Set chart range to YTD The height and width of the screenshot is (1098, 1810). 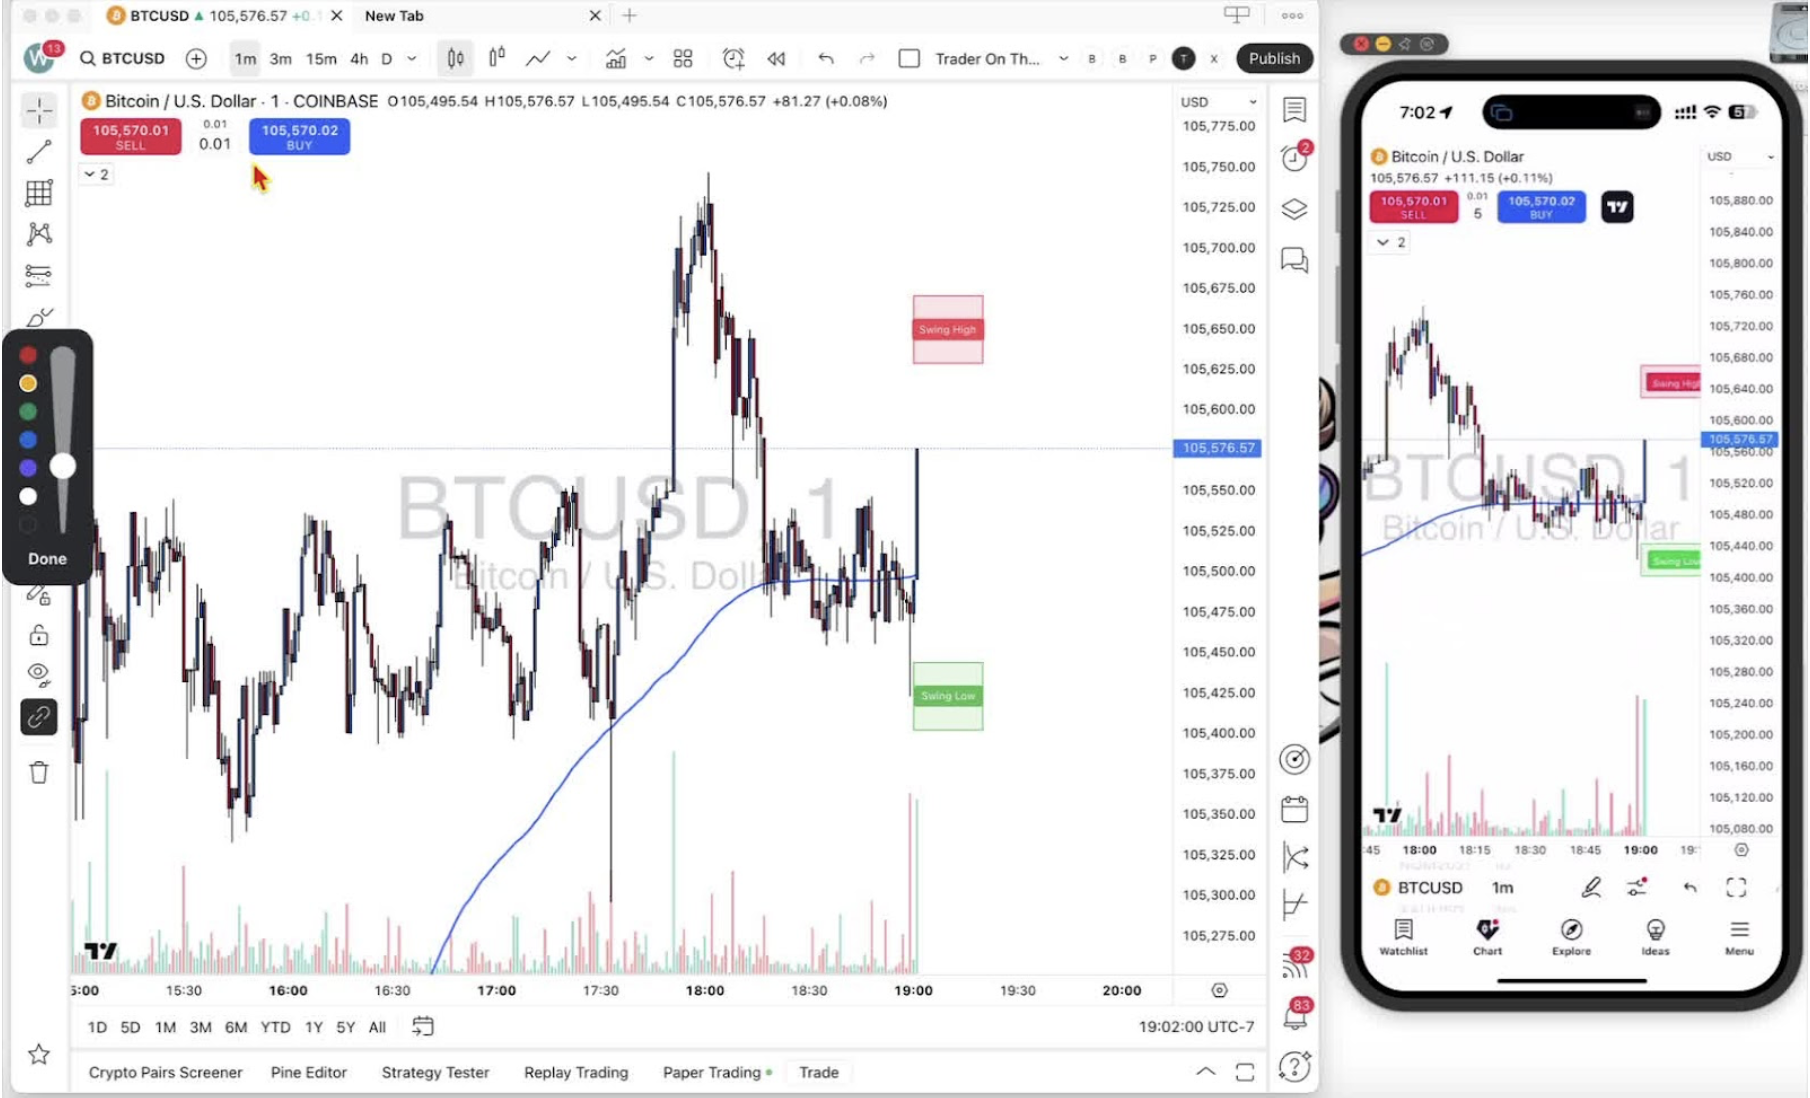pyautogui.click(x=275, y=1027)
